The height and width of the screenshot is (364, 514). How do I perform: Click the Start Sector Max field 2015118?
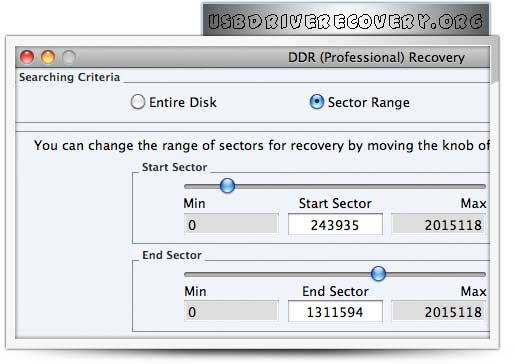coord(439,224)
